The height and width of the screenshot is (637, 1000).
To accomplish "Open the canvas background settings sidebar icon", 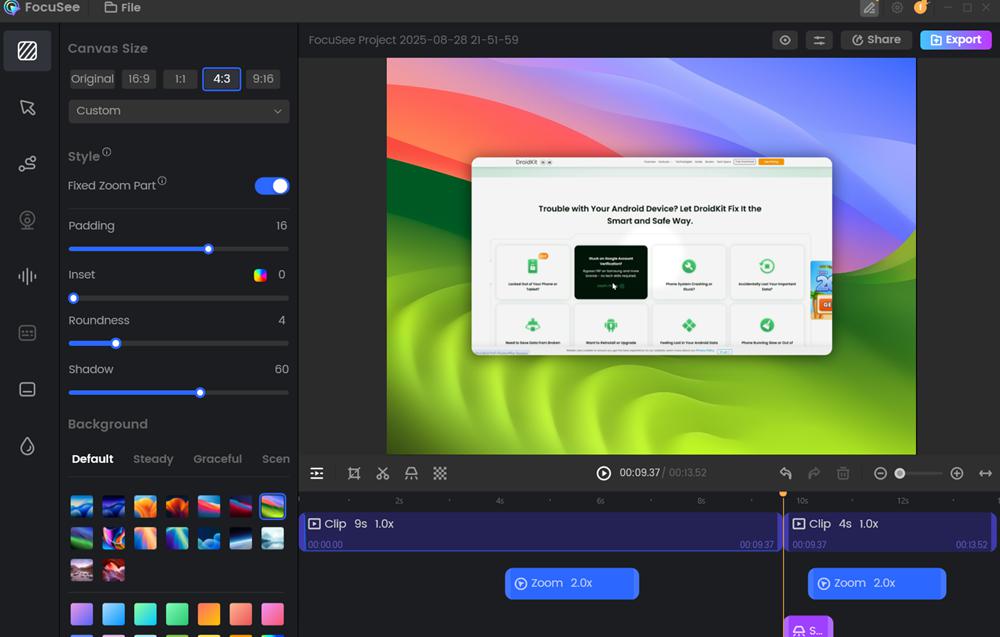I will coord(27,50).
